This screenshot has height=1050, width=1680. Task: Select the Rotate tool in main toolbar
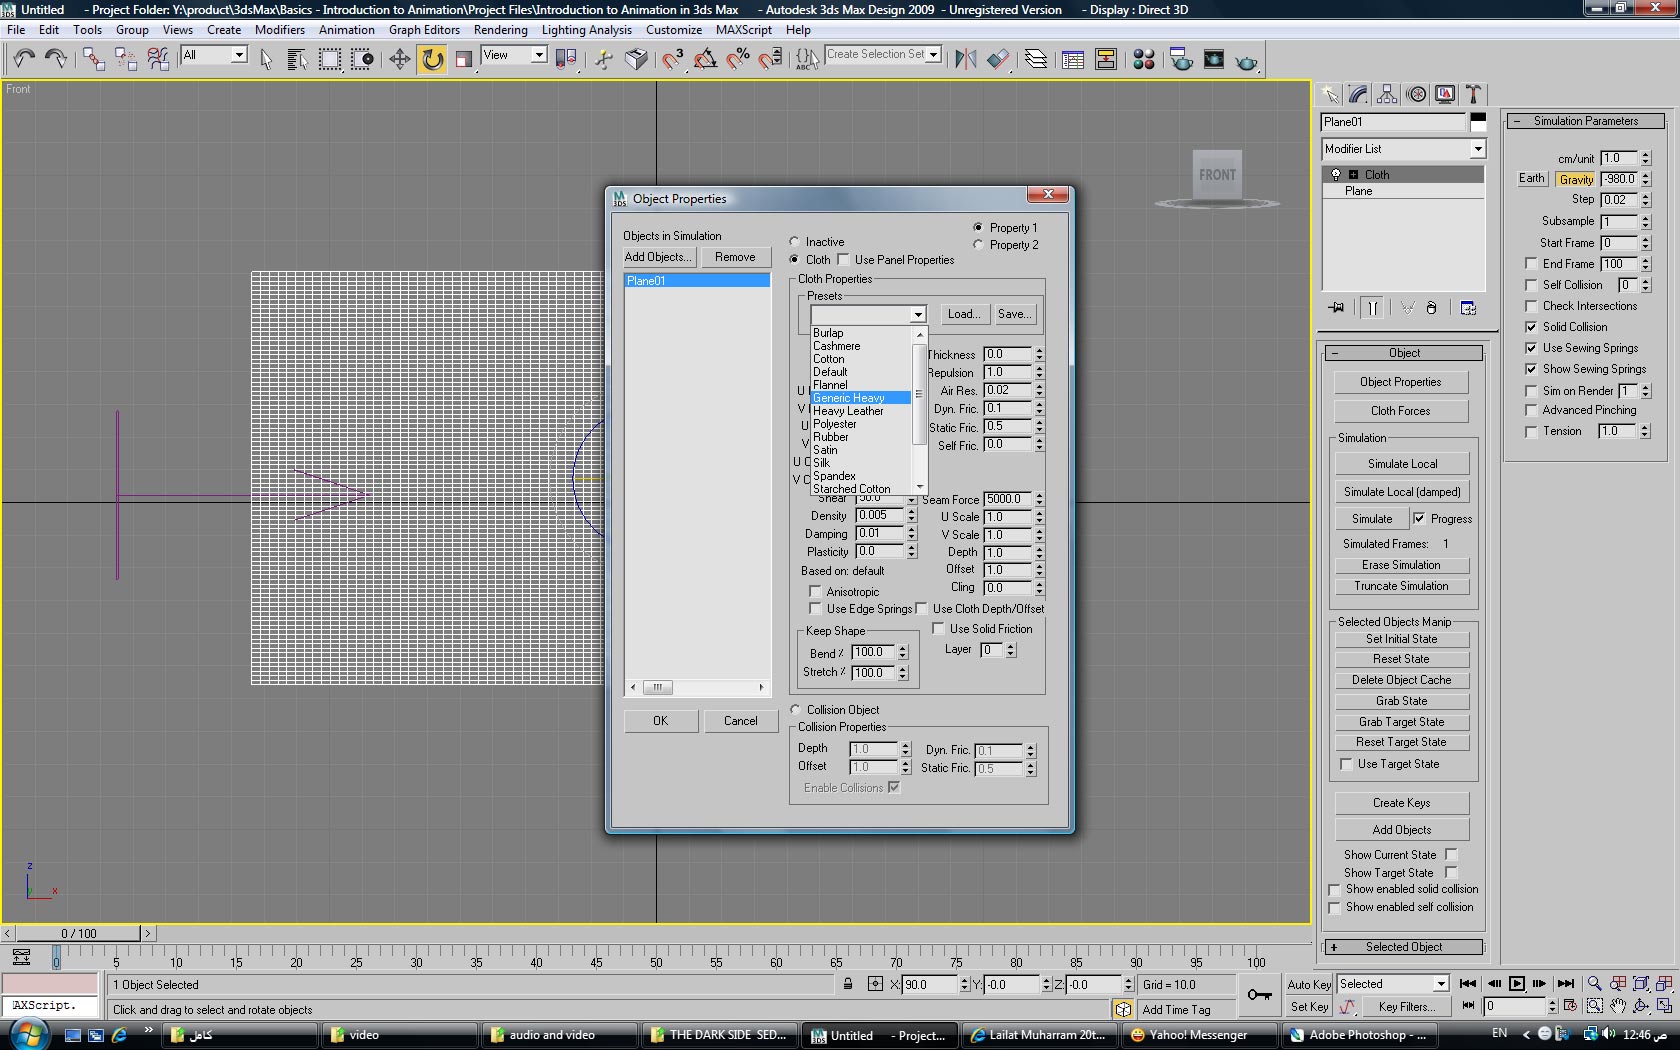pos(432,60)
